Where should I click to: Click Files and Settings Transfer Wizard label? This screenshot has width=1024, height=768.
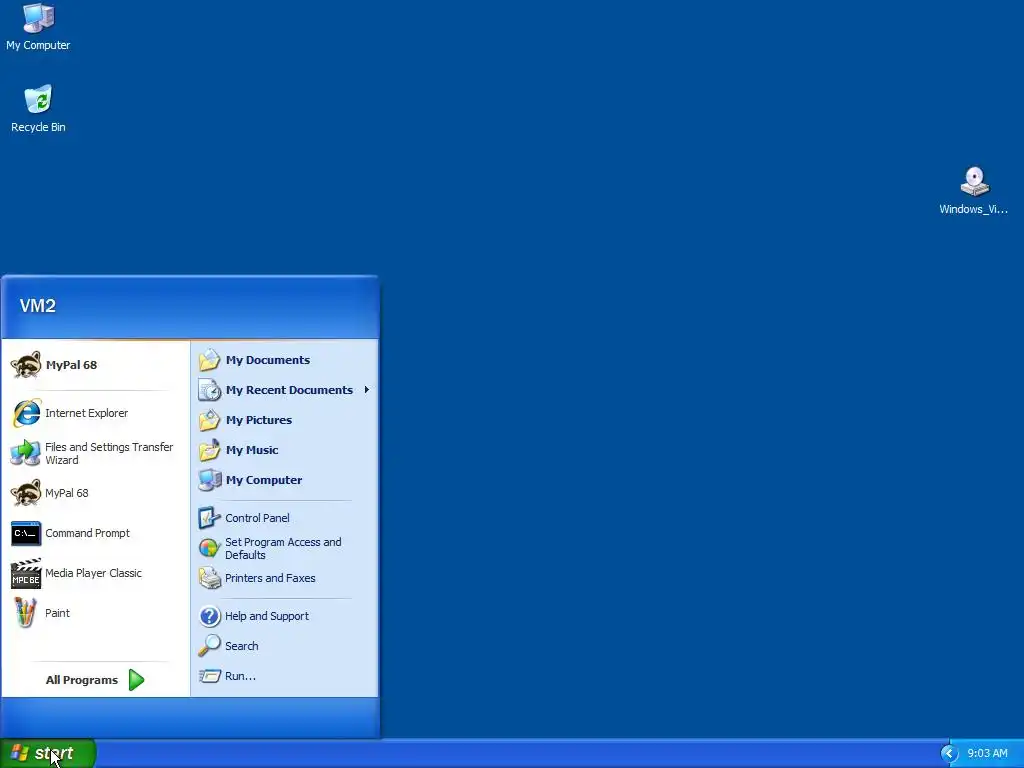pos(109,453)
